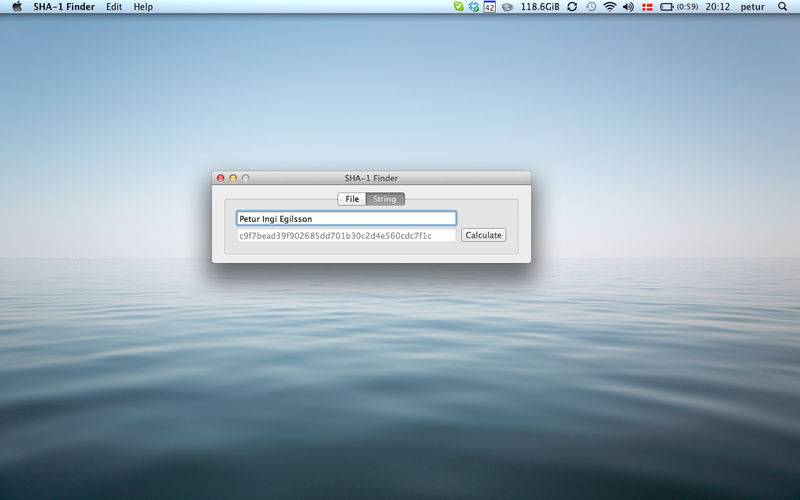Select the String tab

[x=385, y=199]
